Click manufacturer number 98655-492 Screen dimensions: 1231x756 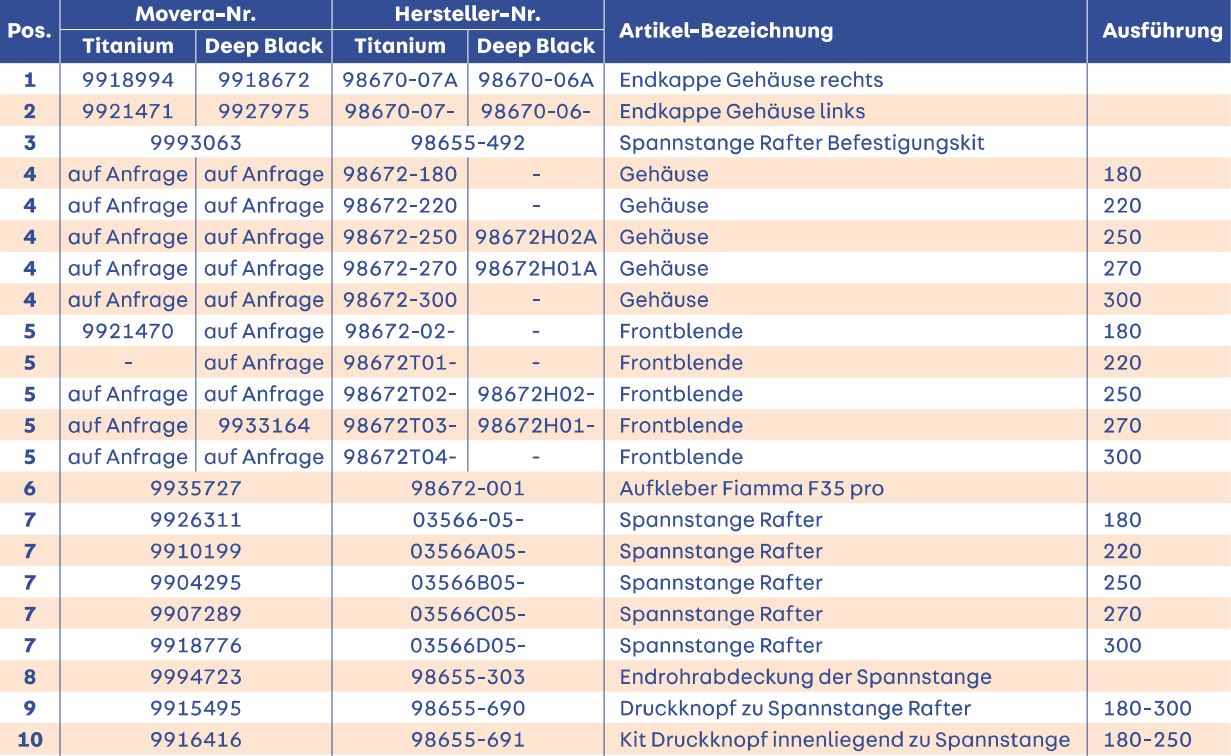(x=467, y=143)
